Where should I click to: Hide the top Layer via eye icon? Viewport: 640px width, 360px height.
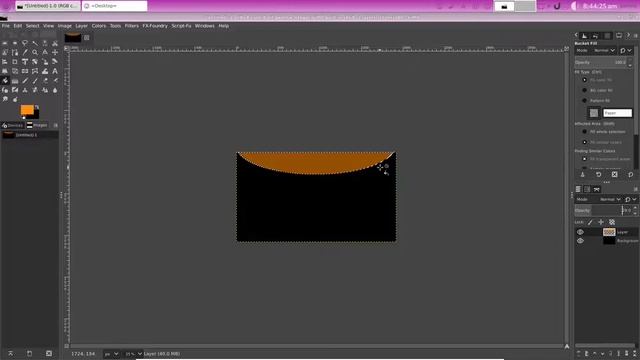pos(580,232)
